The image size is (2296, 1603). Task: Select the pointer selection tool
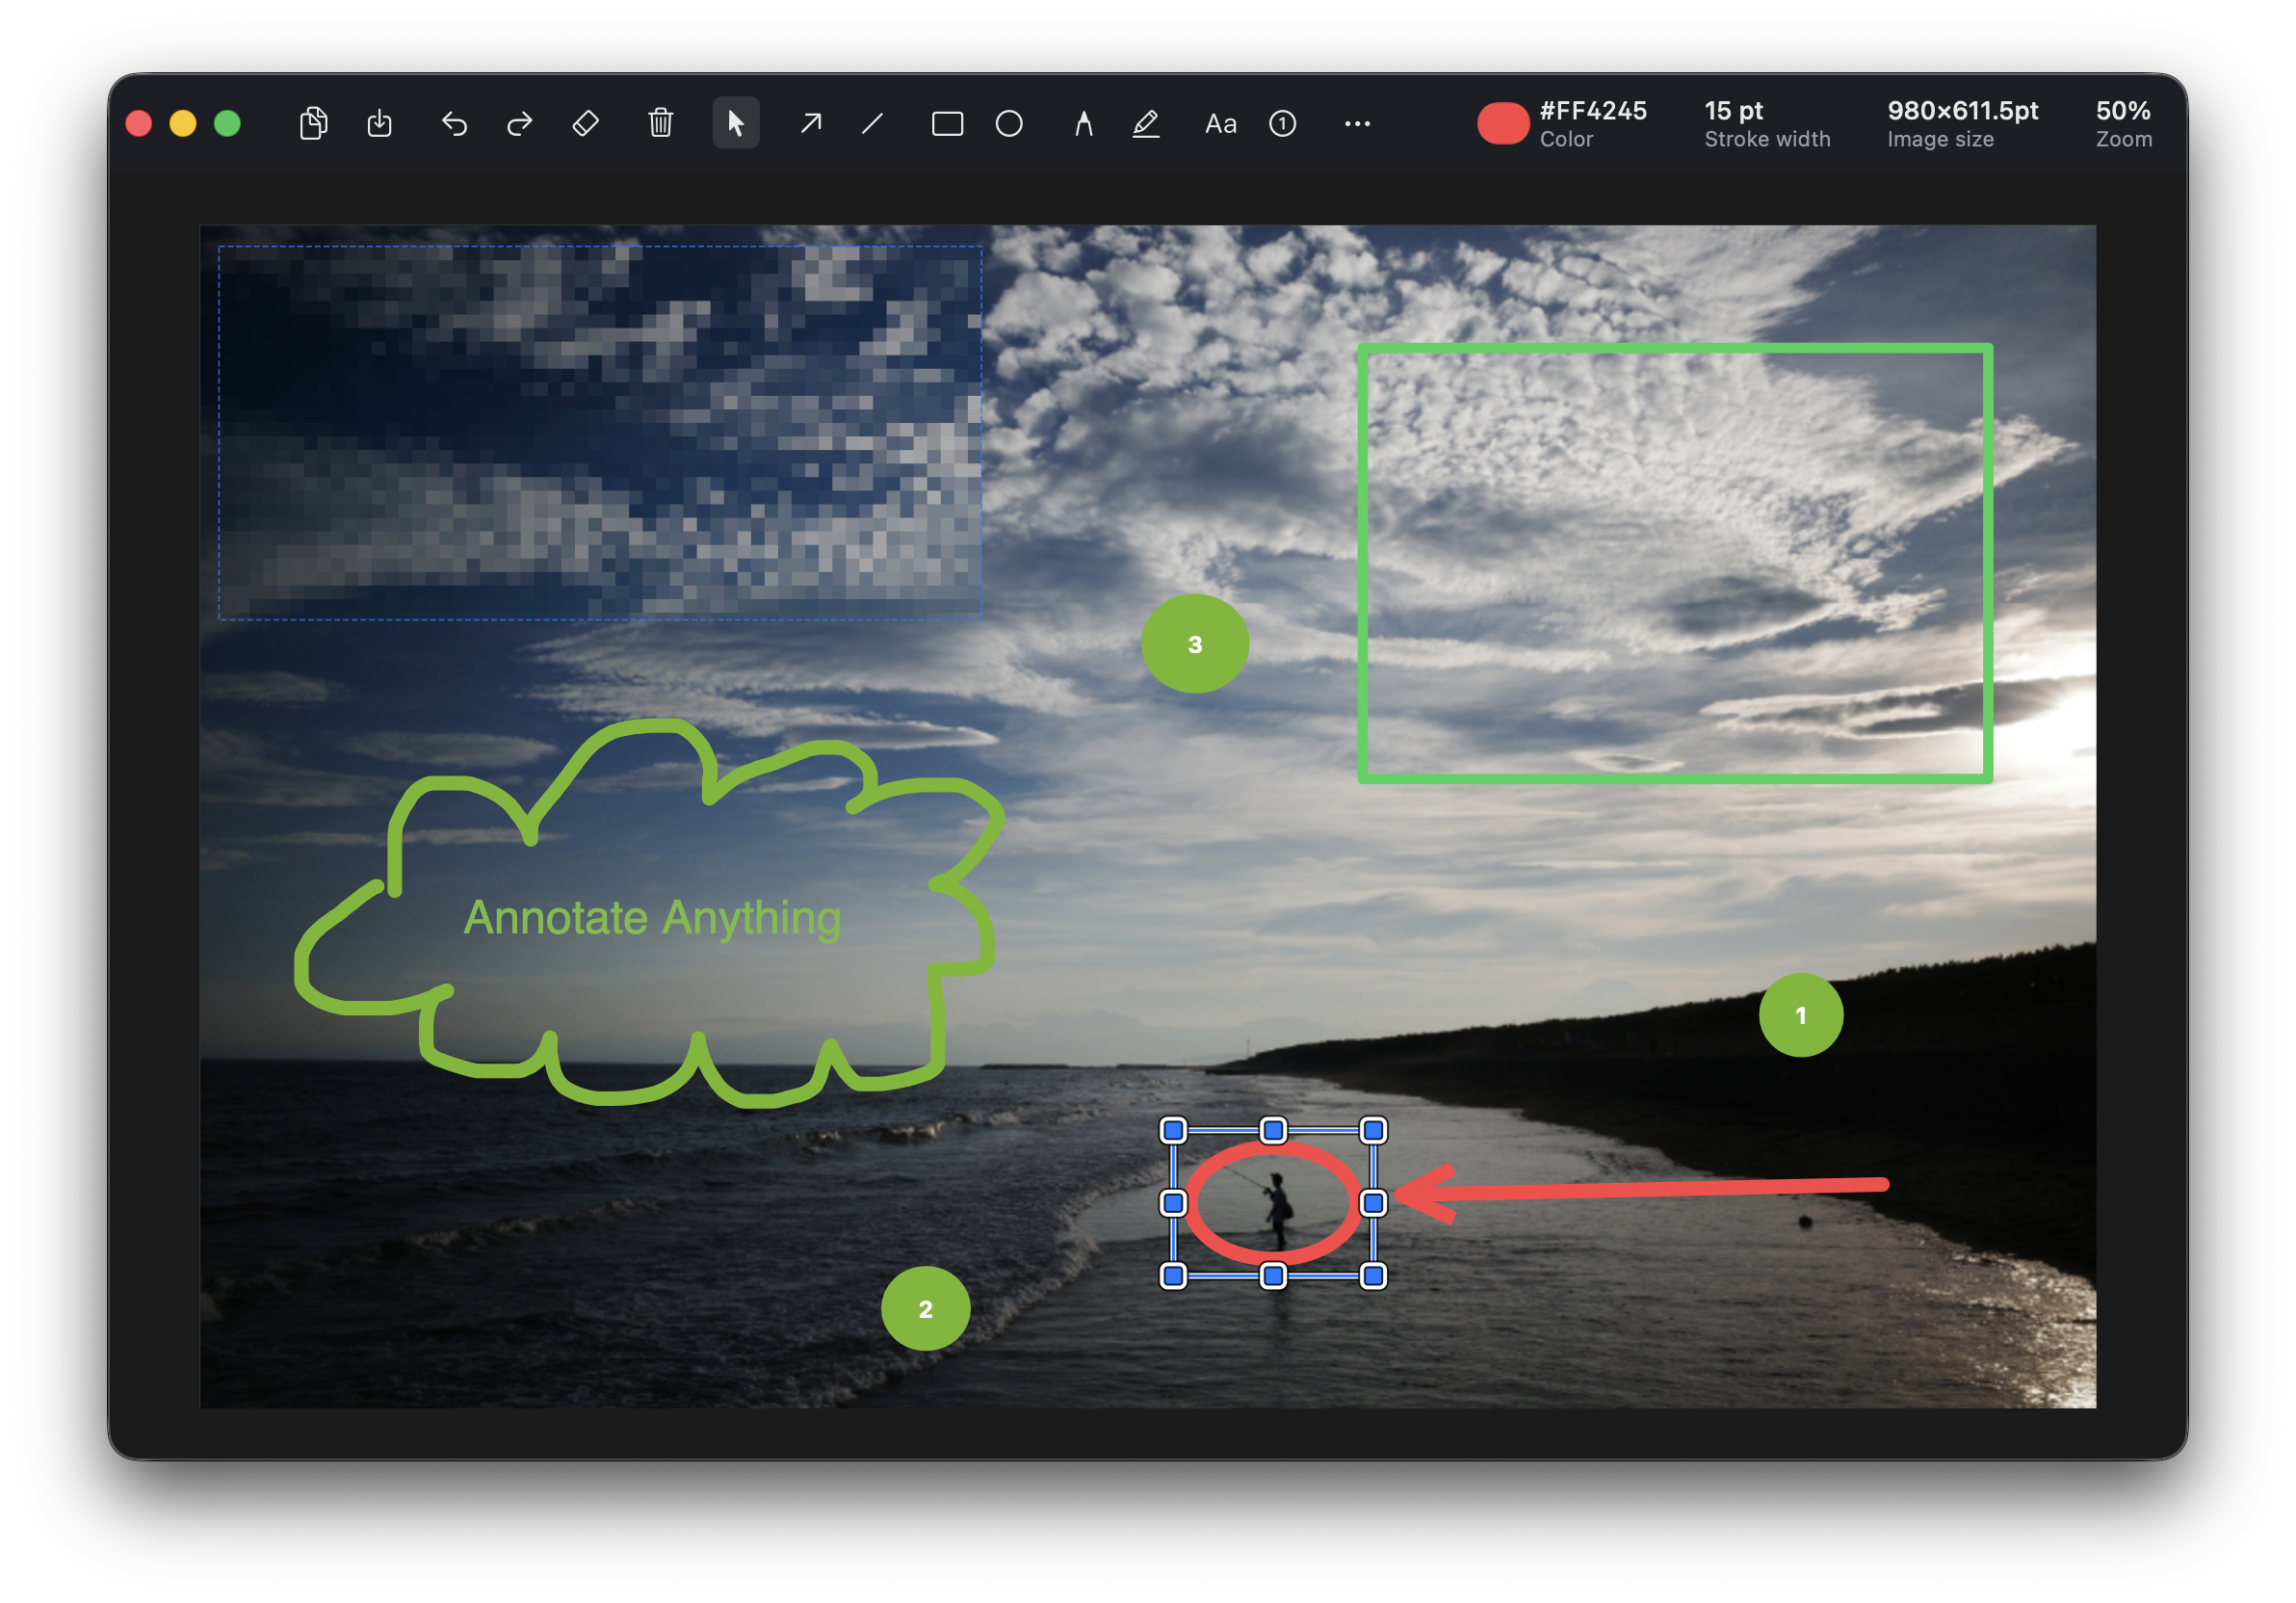coord(736,123)
